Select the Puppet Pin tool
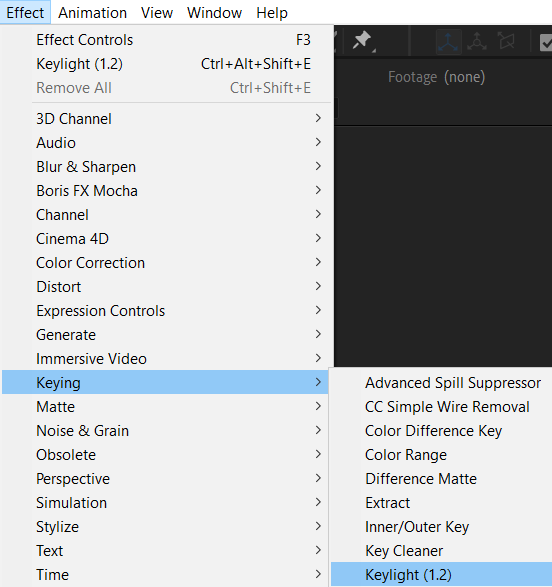The width and height of the screenshot is (552, 587). 362,40
